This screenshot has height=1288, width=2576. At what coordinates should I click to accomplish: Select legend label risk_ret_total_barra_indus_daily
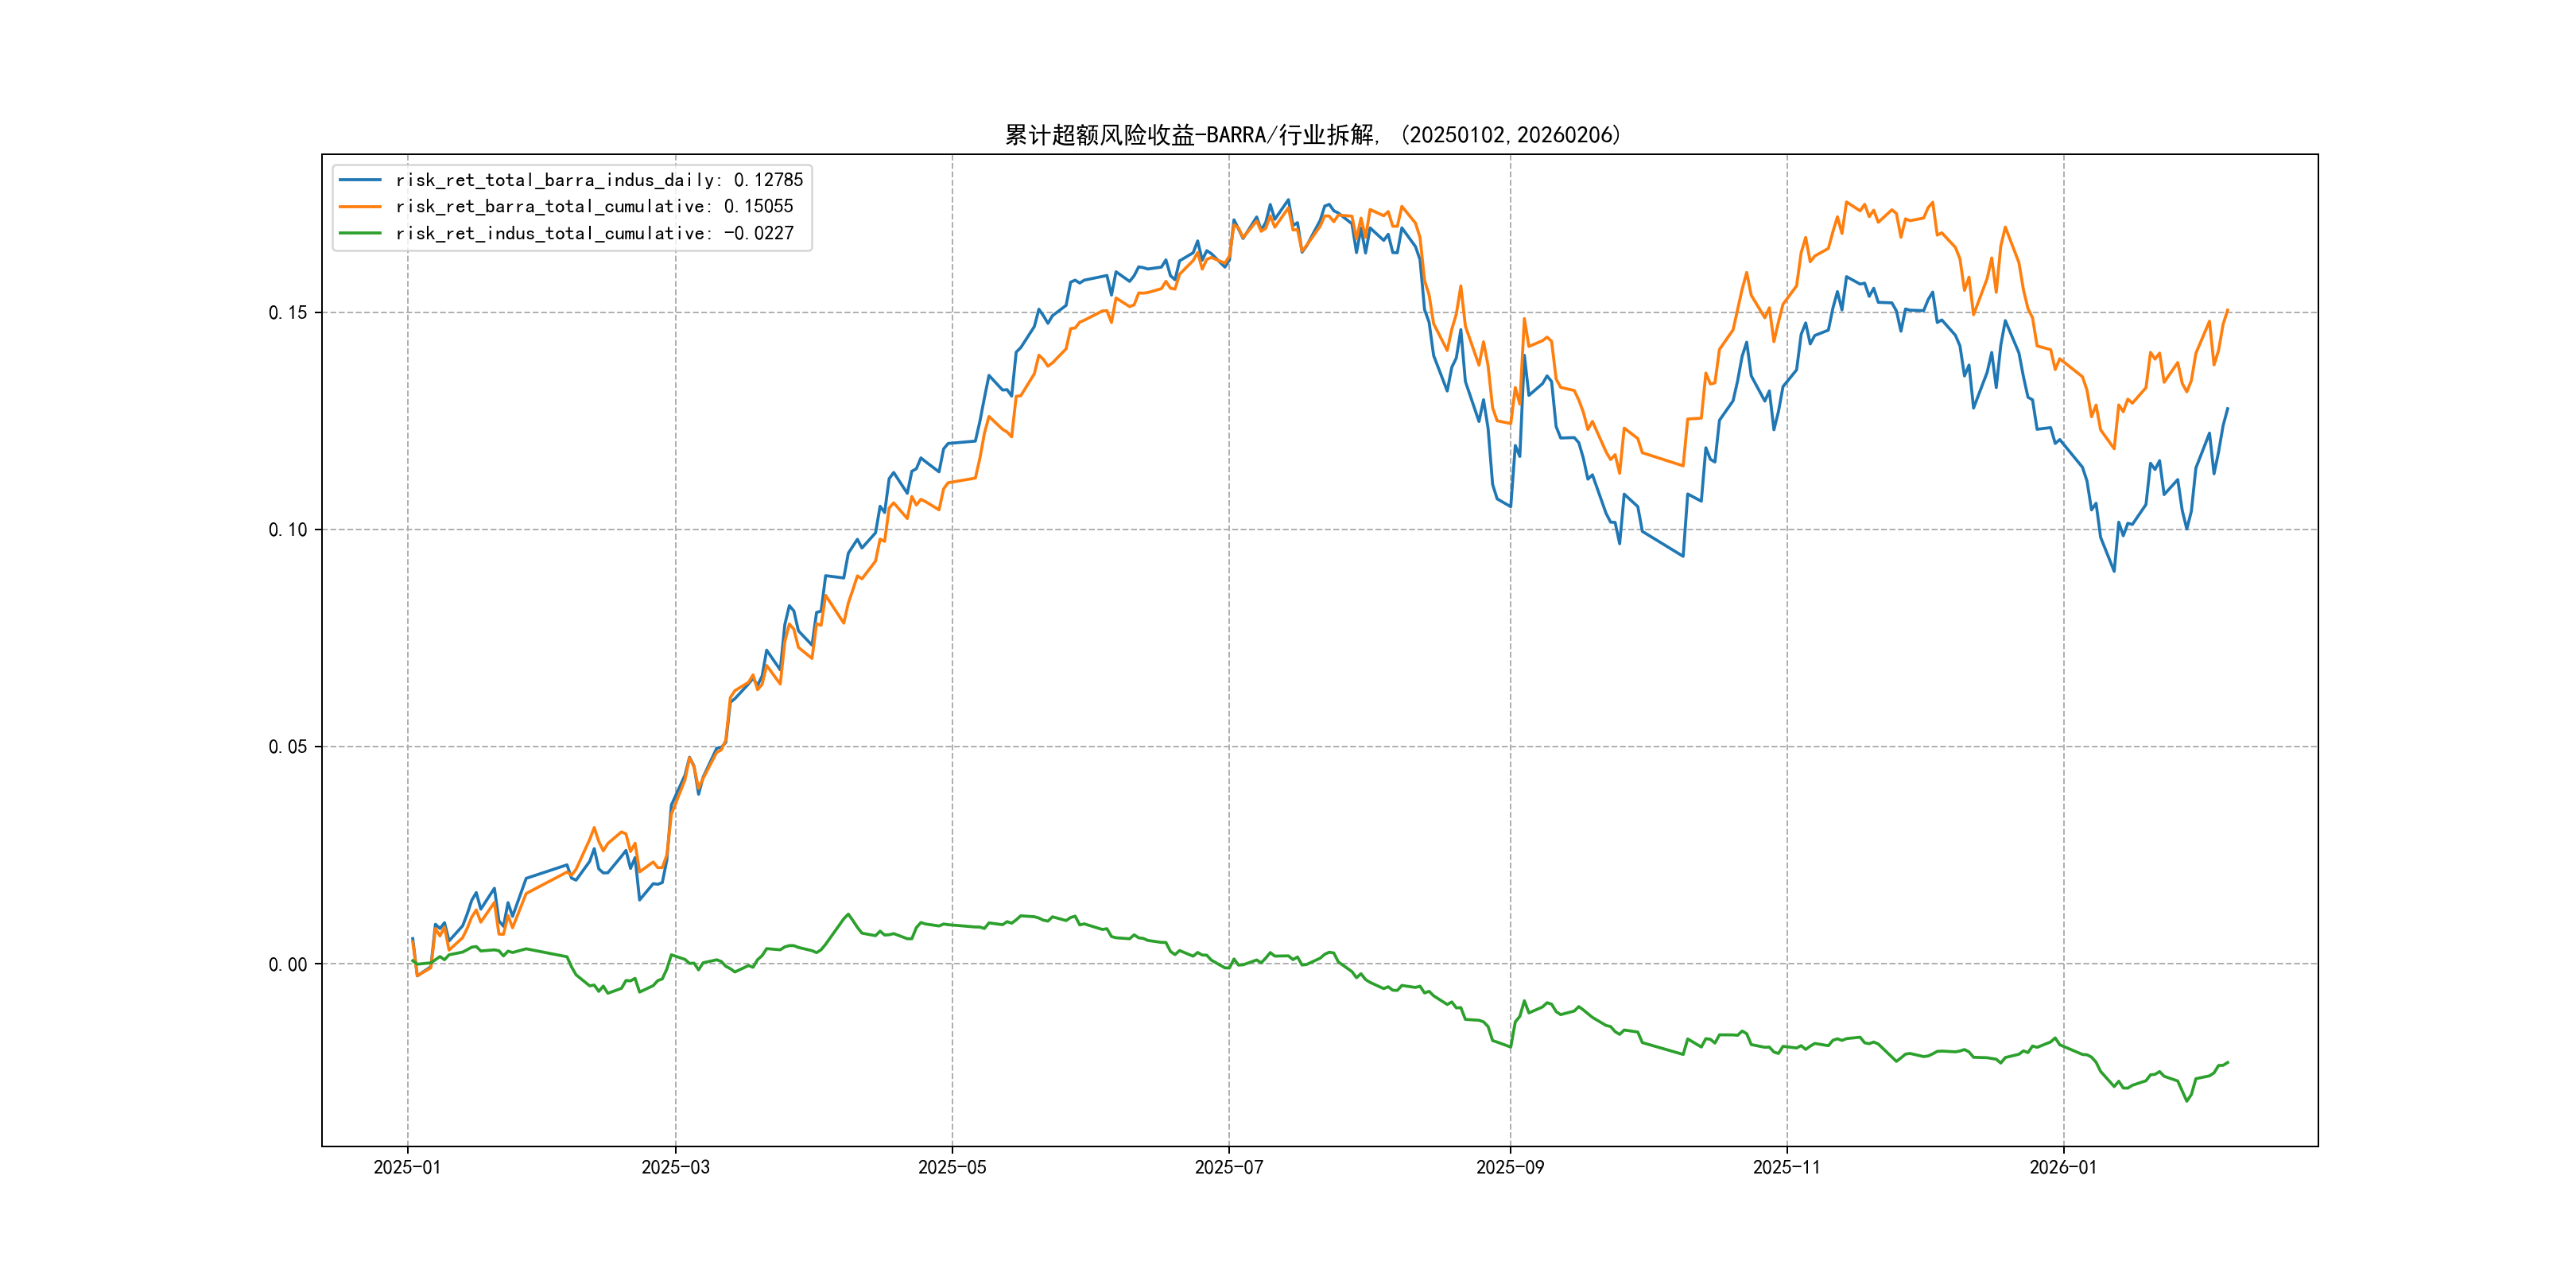(x=598, y=180)
